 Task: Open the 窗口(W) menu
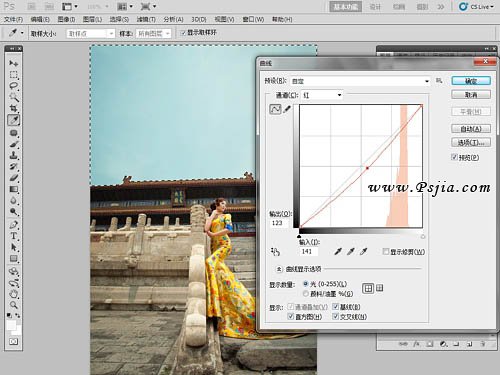point(253,19)
